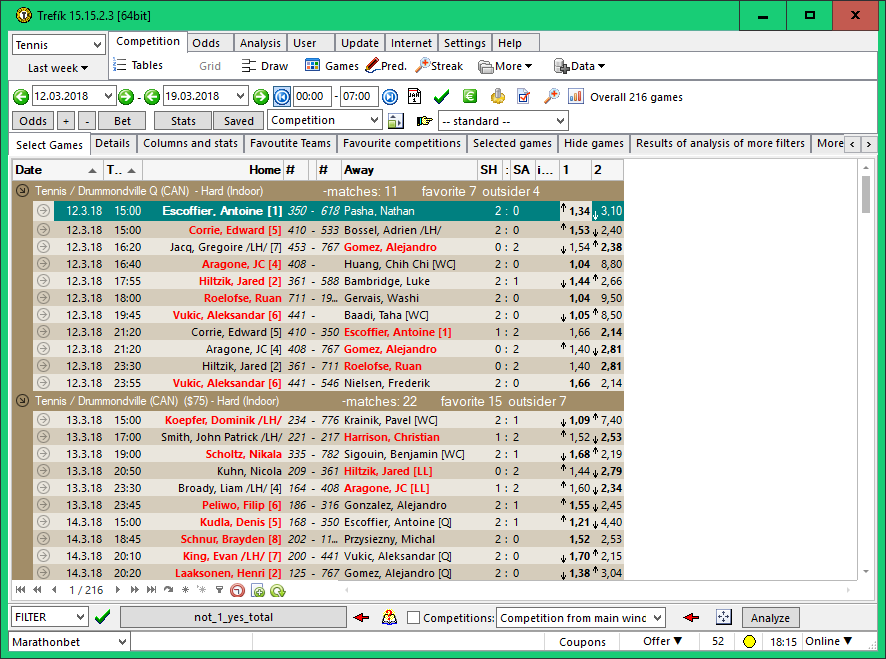Toggle the Competitions checkbox
This screenshot has width=886, height=659.
[413, 618]
